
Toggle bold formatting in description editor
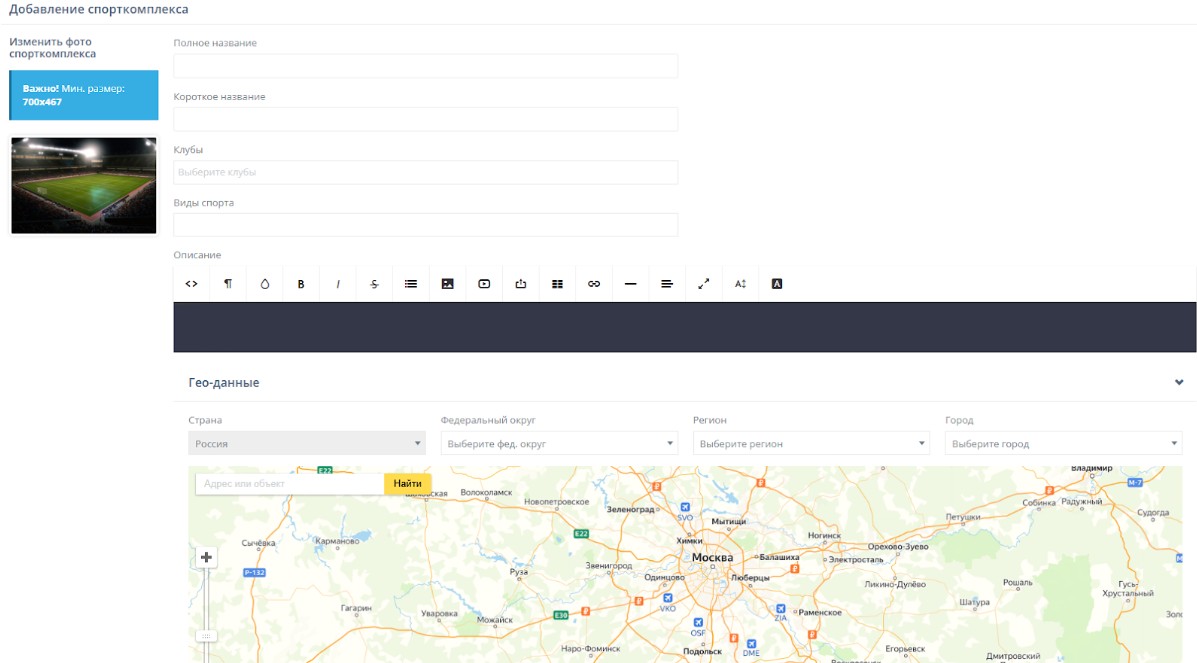[x=301, y=284]
